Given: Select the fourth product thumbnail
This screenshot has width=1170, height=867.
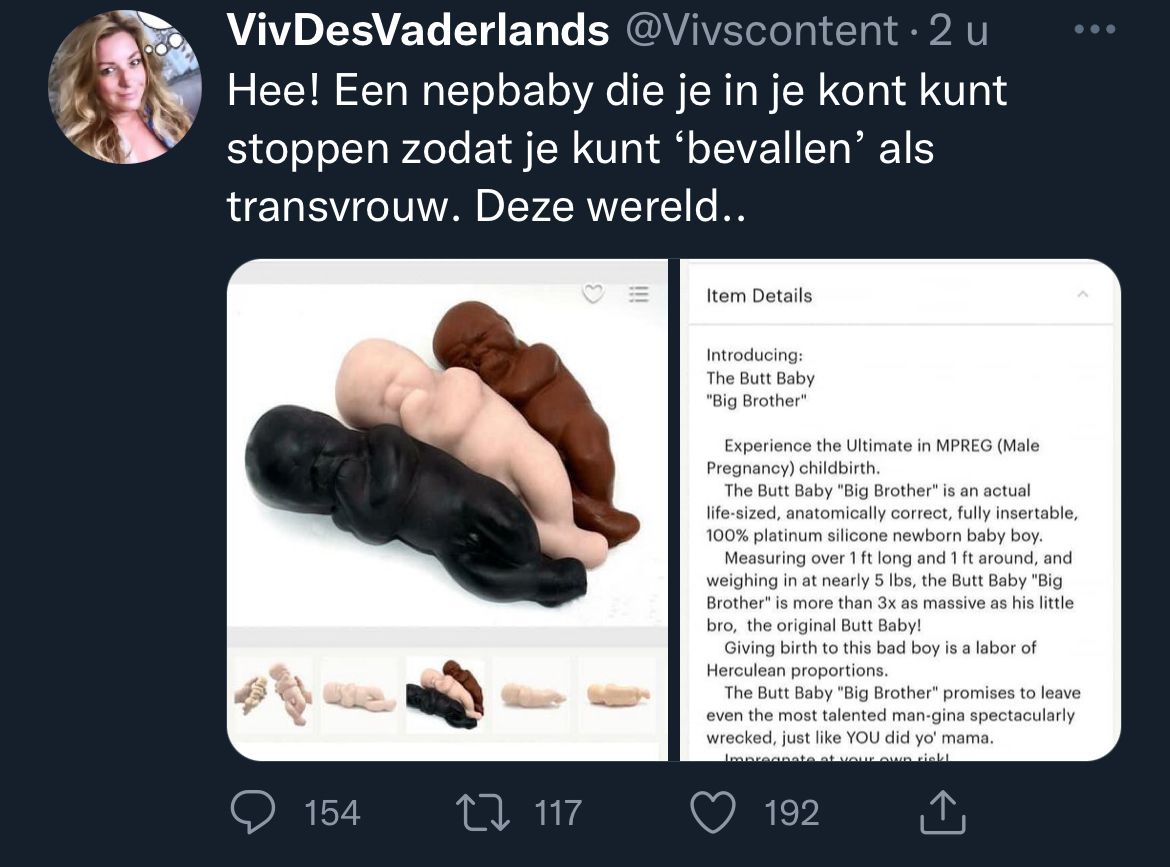Looking at the screenshot, I should [532, 695].
